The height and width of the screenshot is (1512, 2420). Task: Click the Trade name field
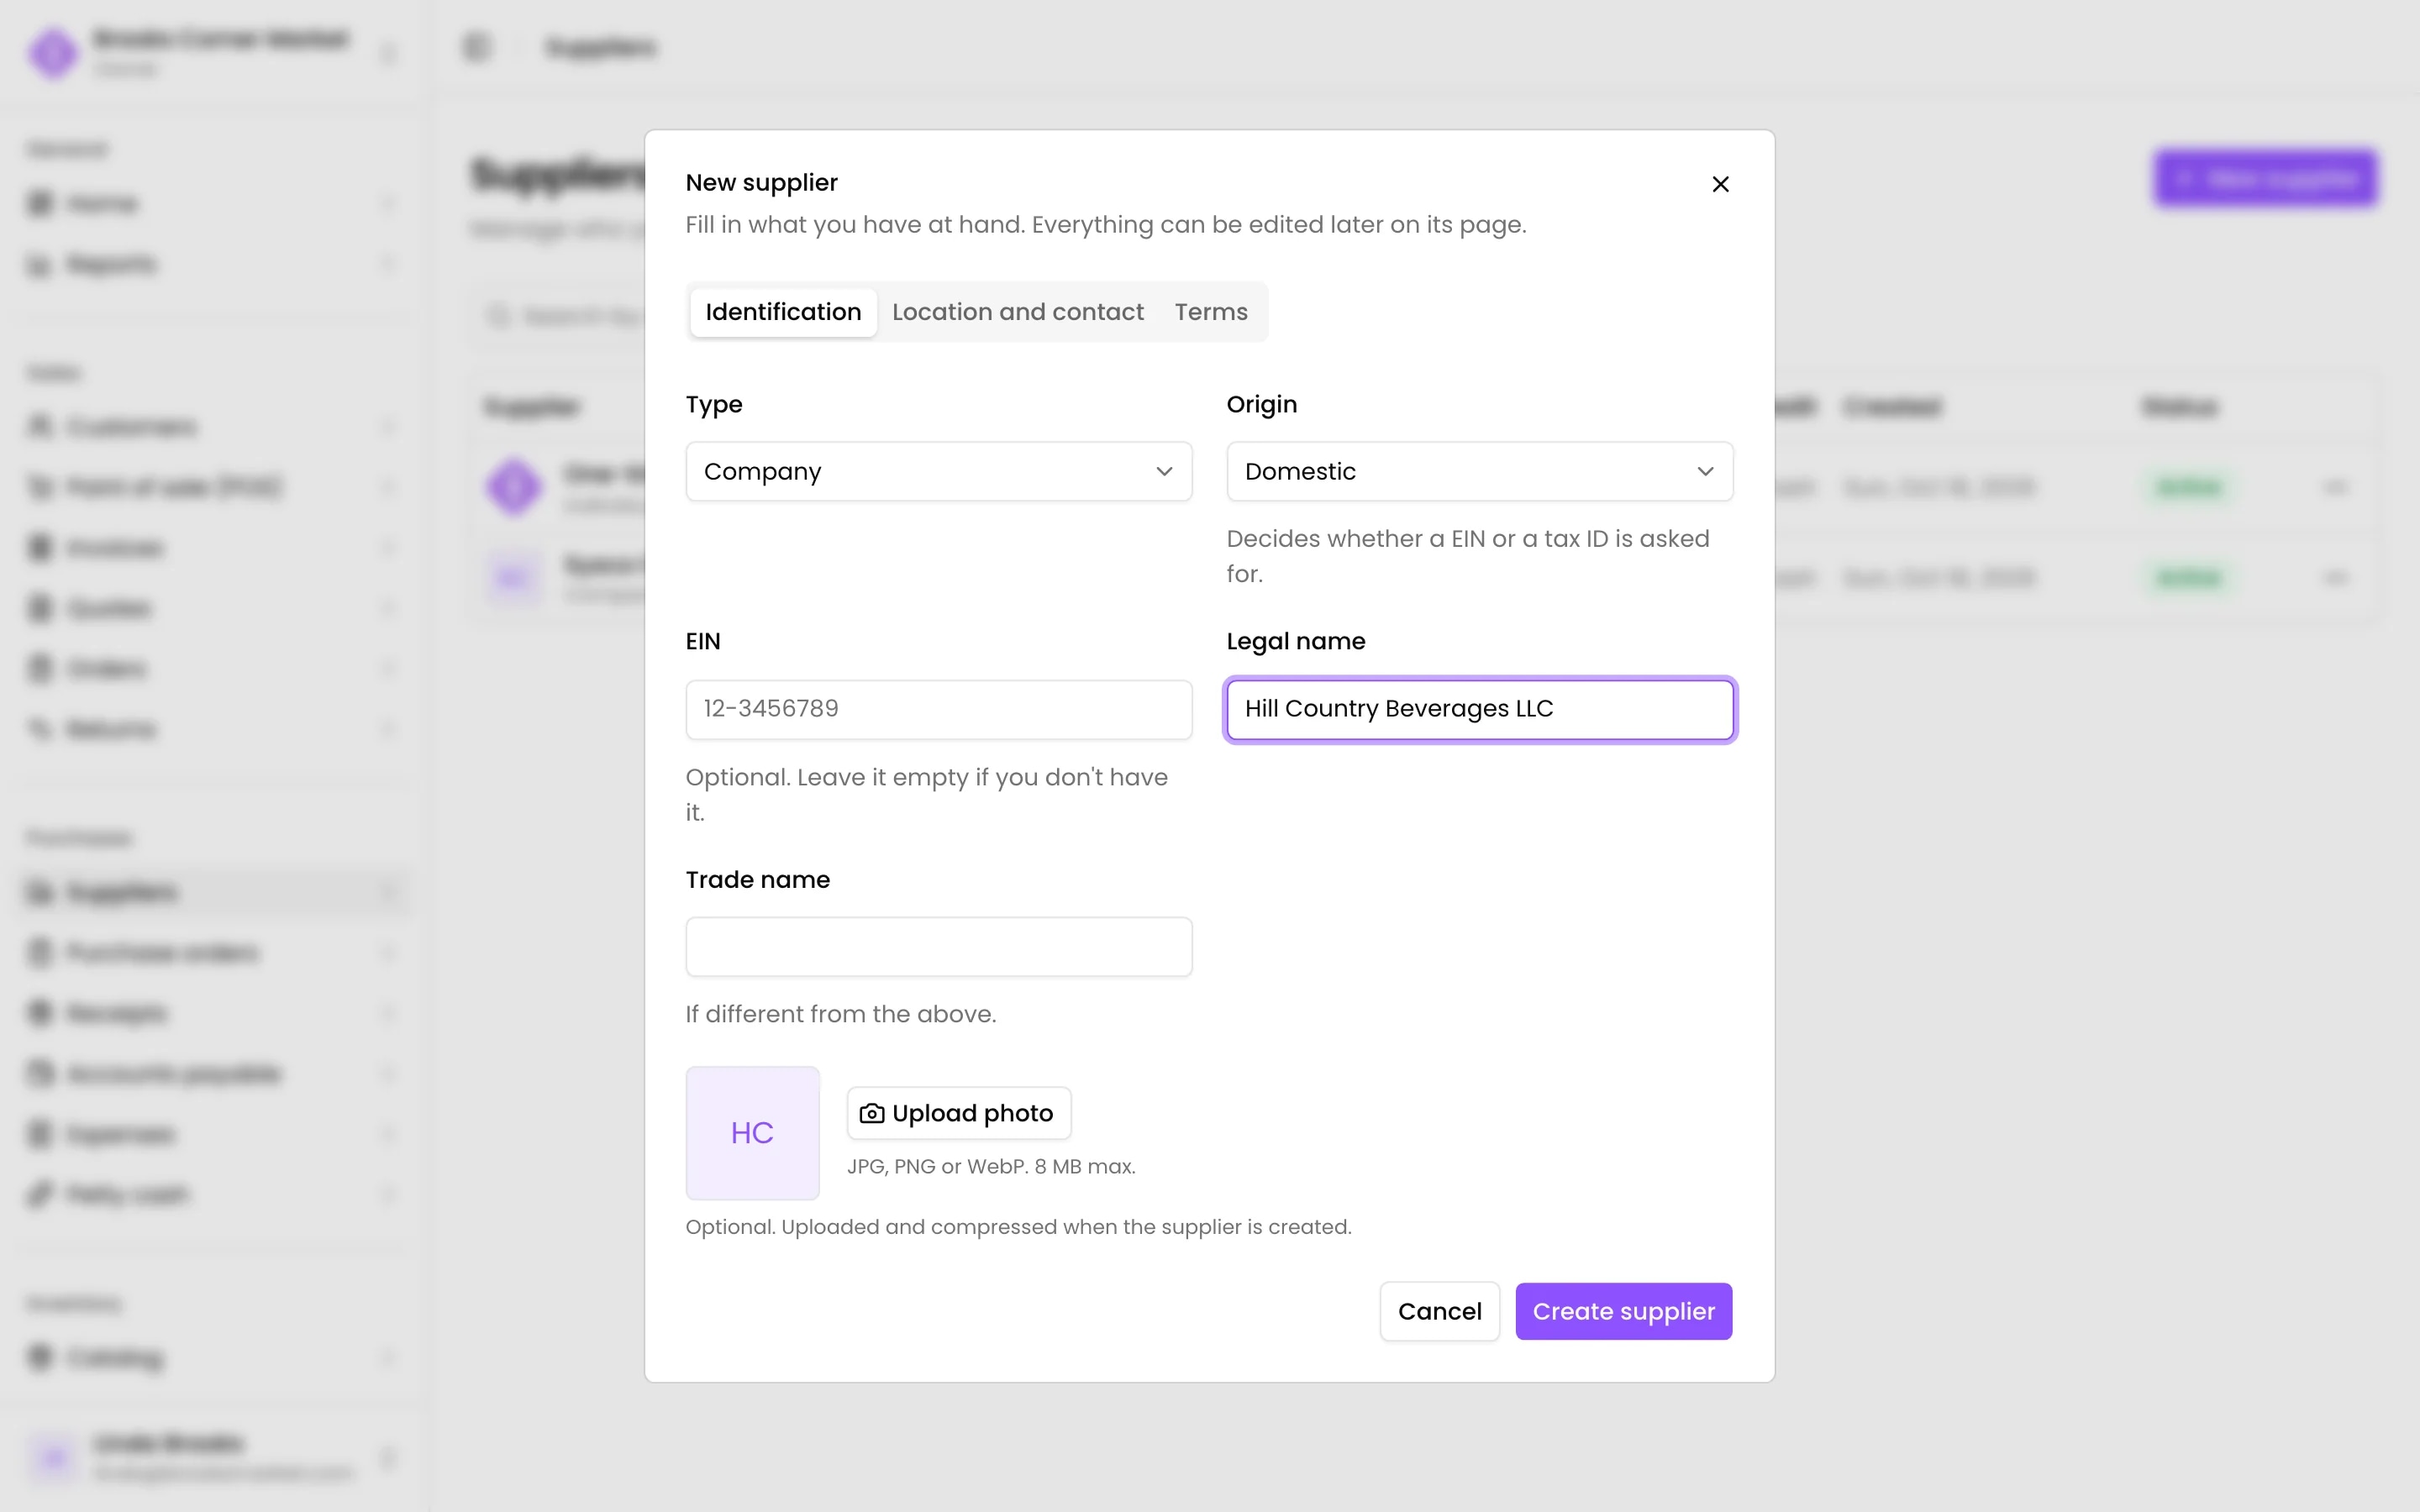(x=938, y=946)
